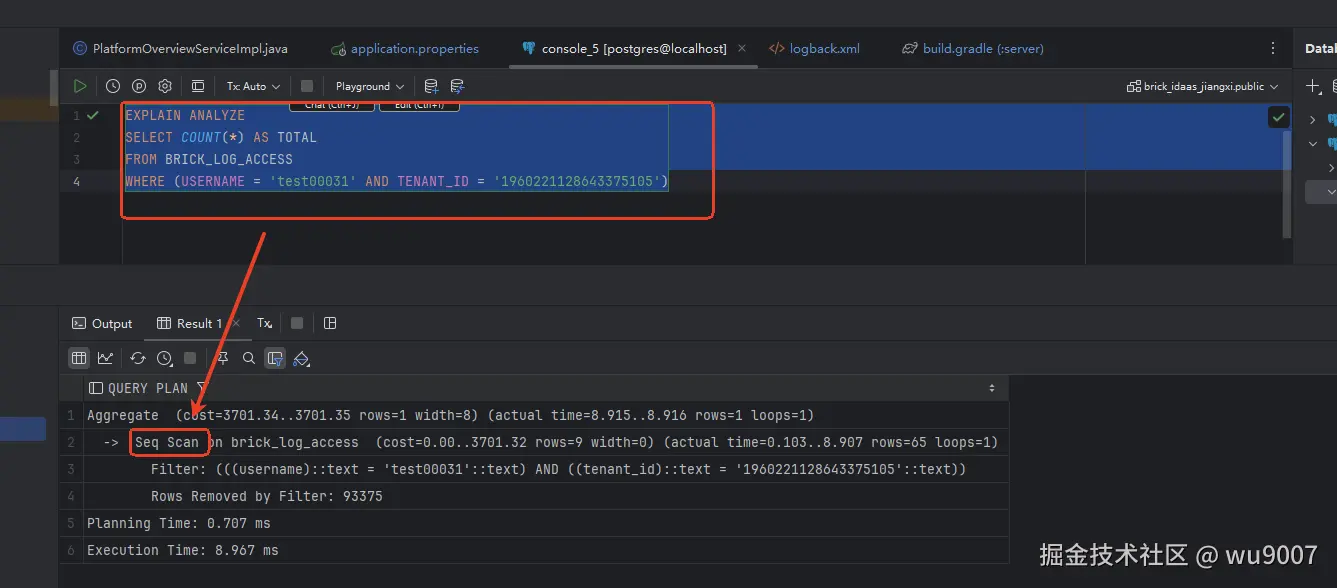Open editor tabs three-dot menu
The width and height of the screenshot is (1337, 588).
point(1272,48)
